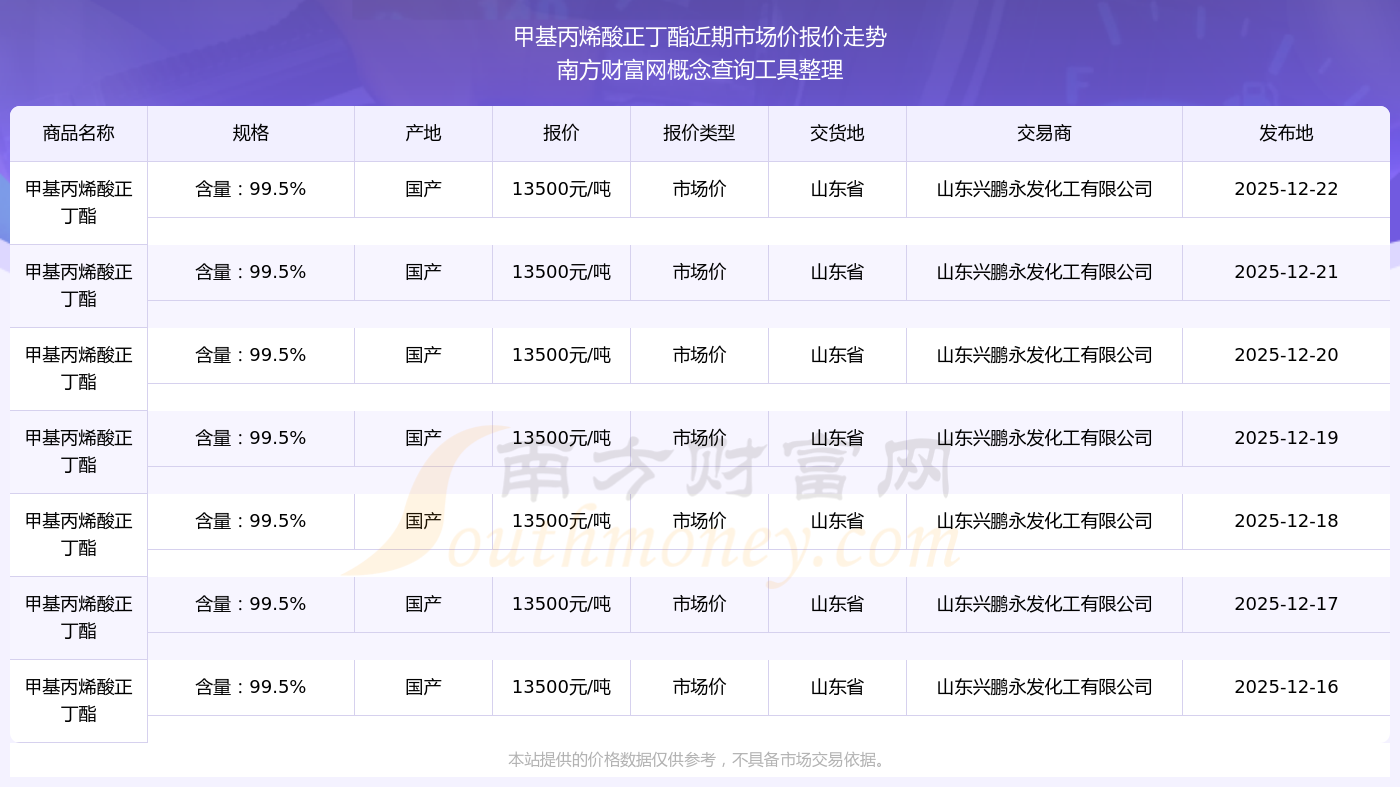
Task: Click 国产 in the 2025-12-21 row
Action: (424, 272)
